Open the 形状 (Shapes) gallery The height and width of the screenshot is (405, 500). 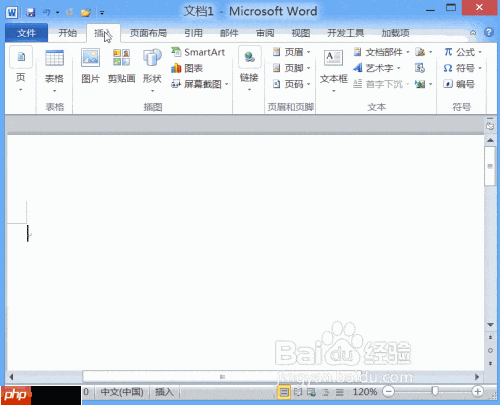(152, 70)
